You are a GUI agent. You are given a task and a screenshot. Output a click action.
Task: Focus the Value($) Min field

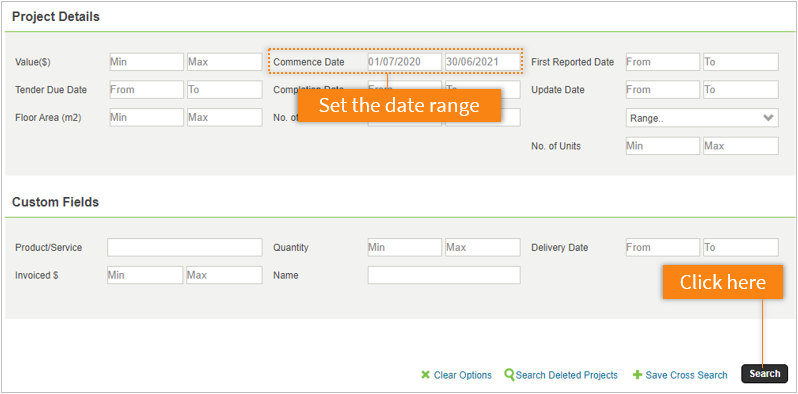(147, 62)
